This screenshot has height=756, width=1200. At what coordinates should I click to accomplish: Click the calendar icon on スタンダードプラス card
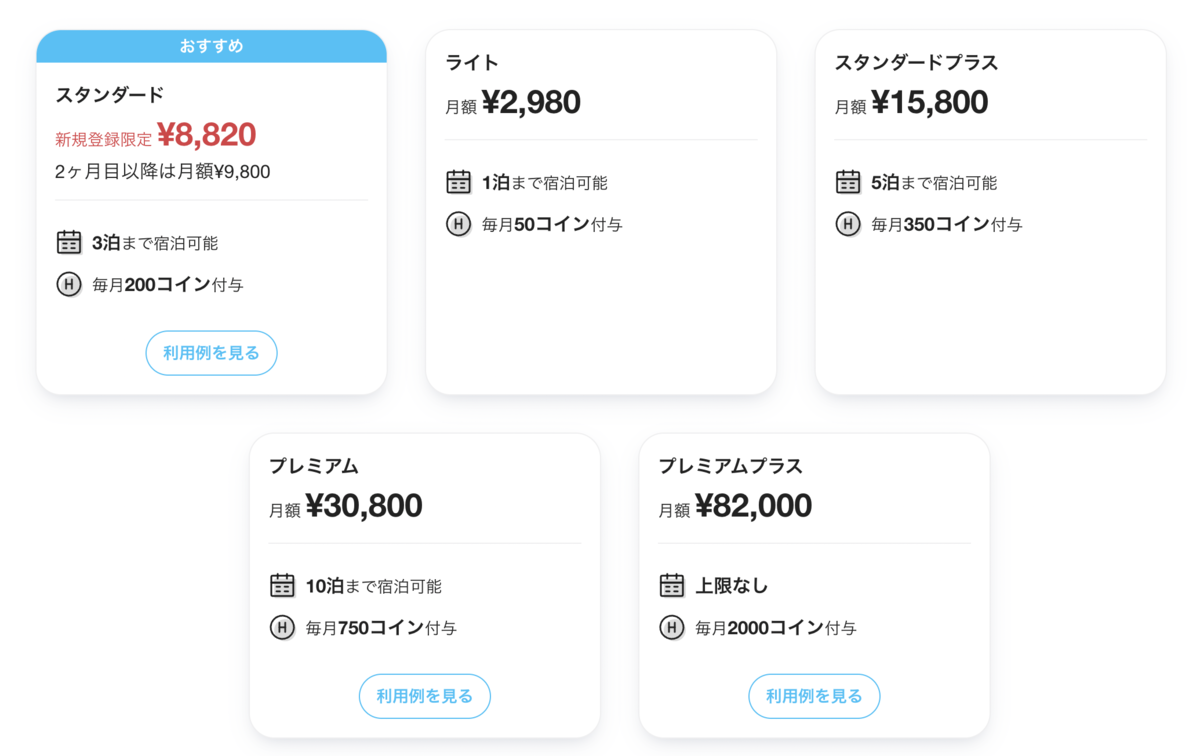[848, 182]
